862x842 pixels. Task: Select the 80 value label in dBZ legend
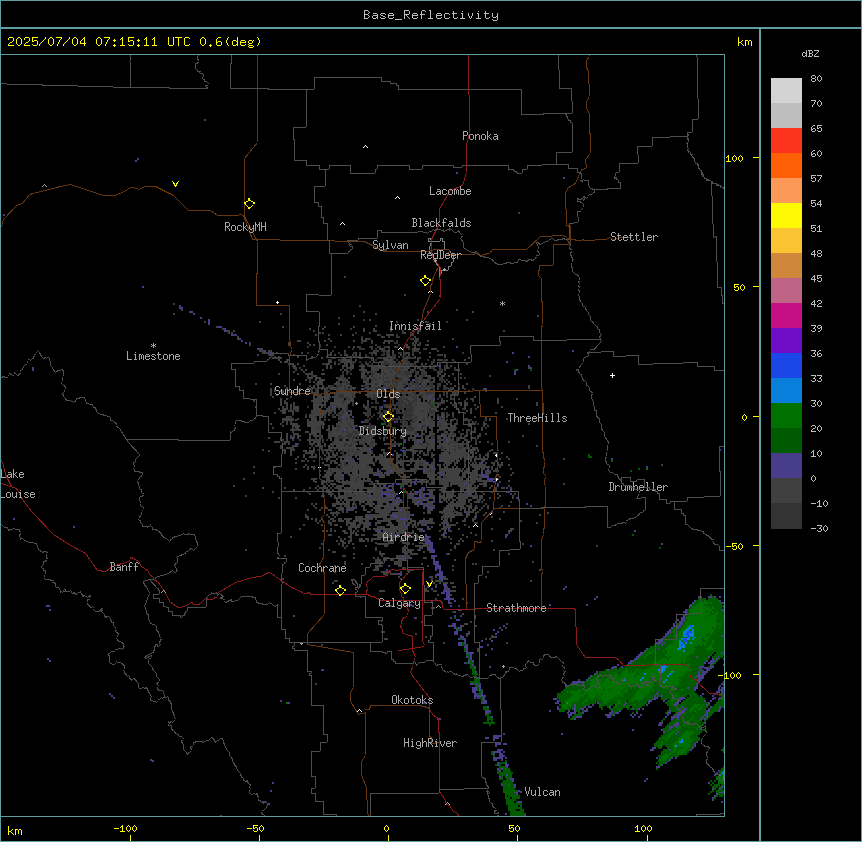click(816, 79)
